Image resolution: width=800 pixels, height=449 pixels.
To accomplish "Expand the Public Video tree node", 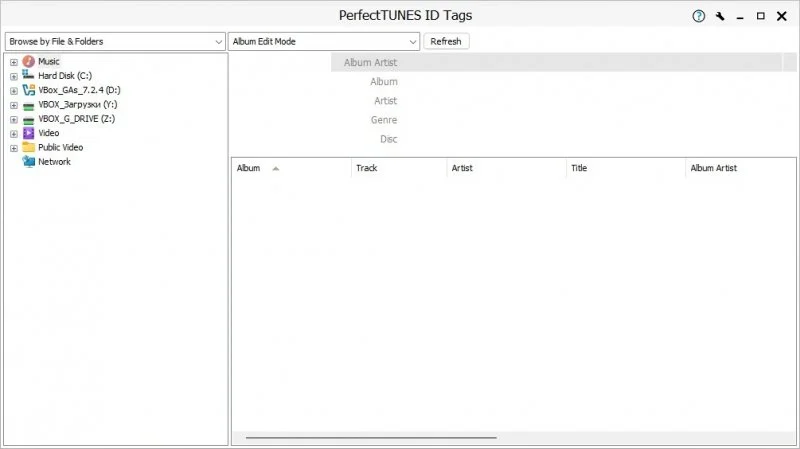I will pyautogui.click(x=14, y=148).
